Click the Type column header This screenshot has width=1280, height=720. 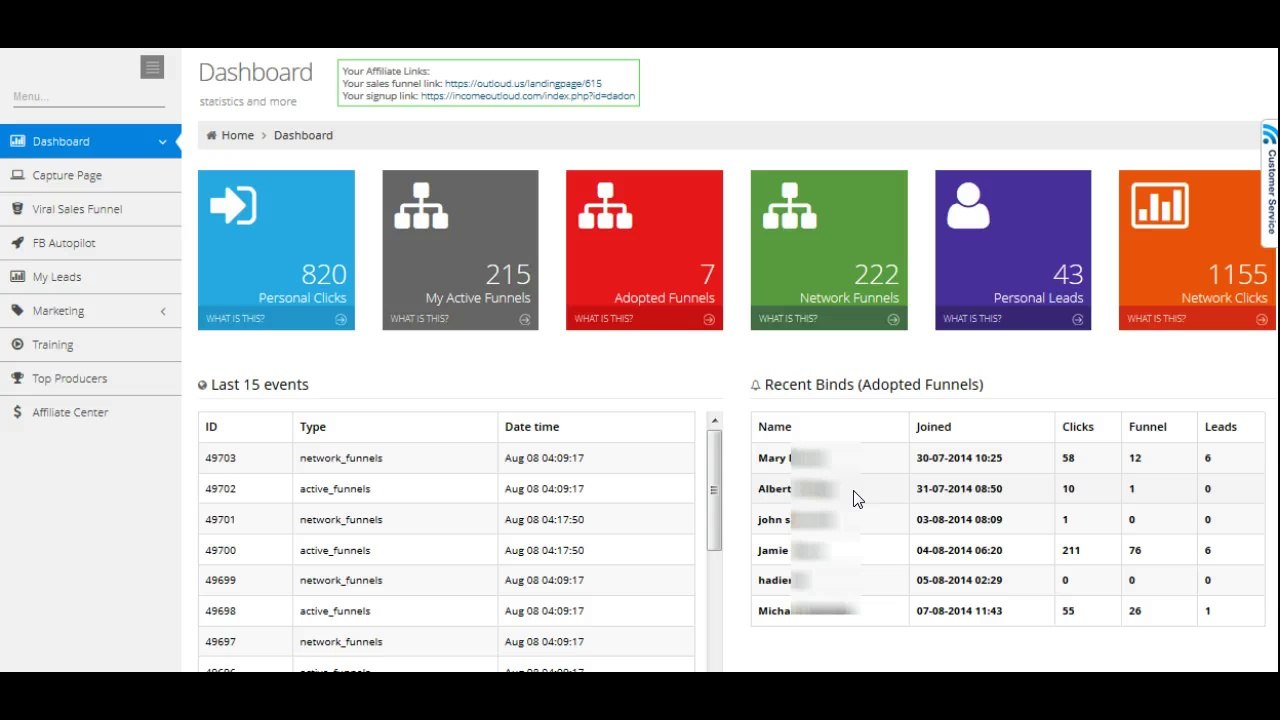[x=395, y=427]
